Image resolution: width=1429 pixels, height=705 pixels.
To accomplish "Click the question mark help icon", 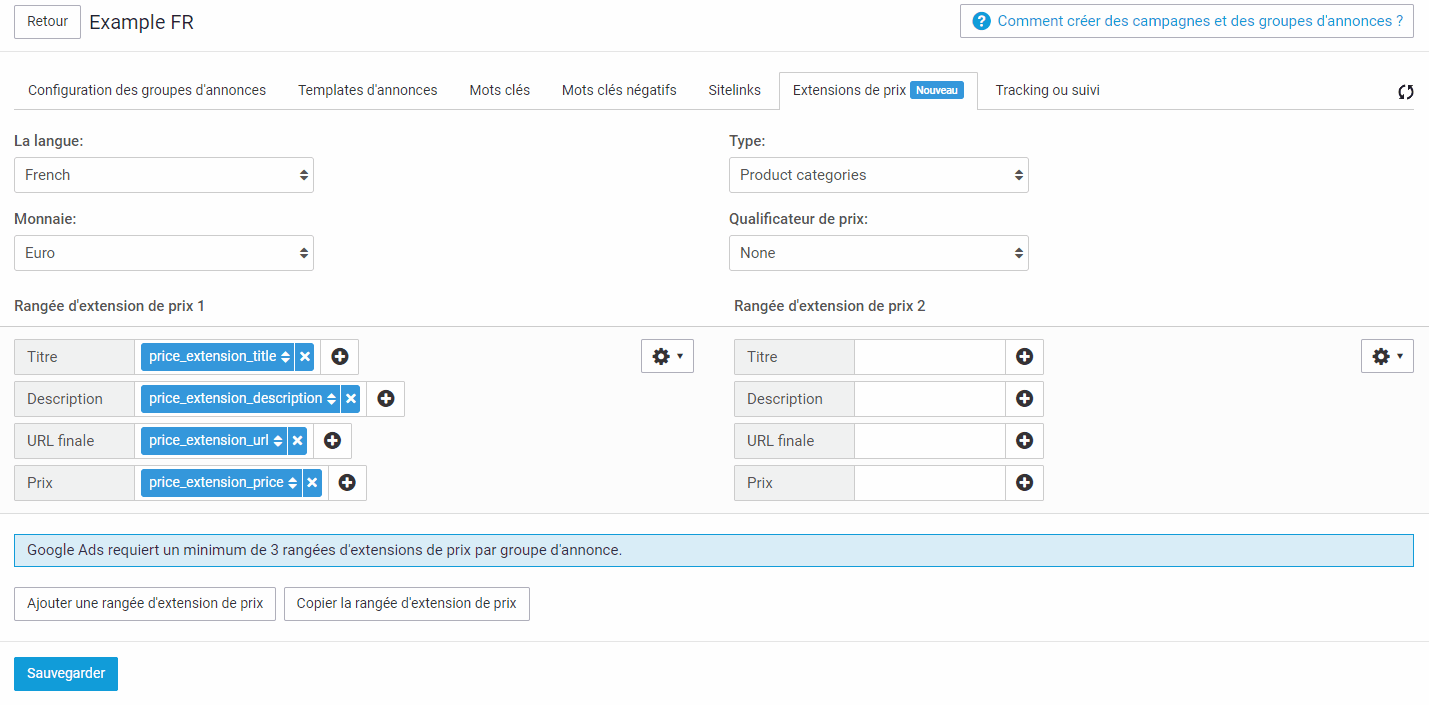I will click(981, 21).
